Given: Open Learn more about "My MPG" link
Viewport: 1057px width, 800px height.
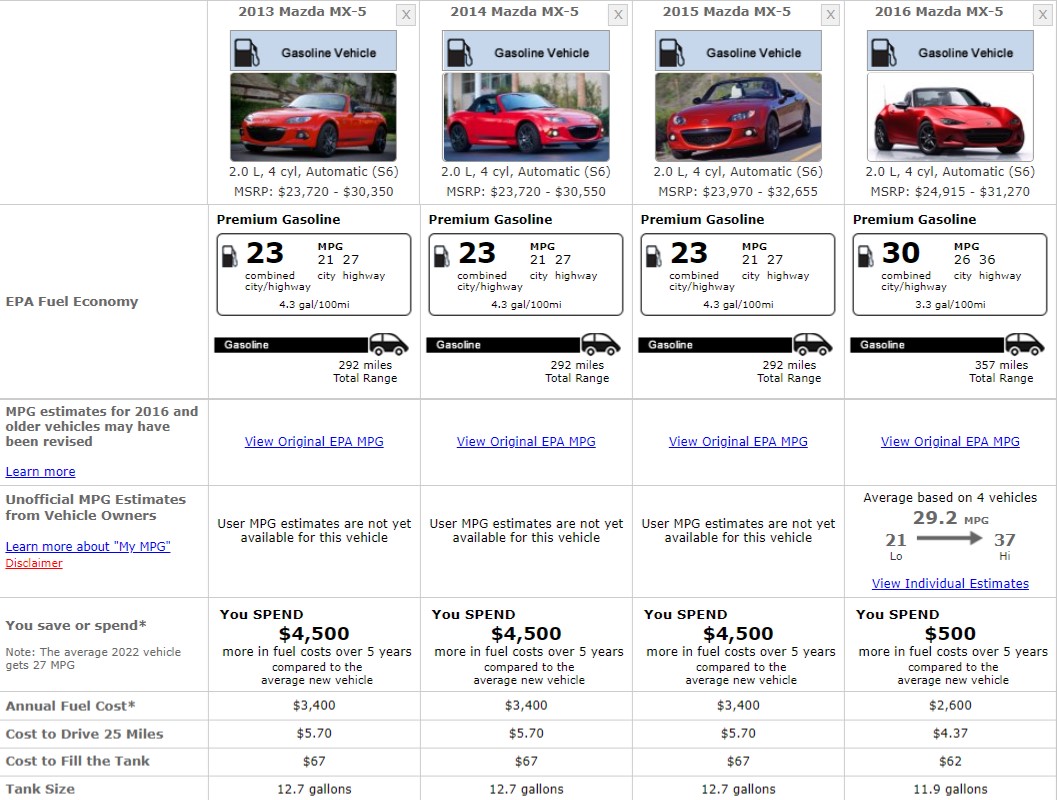Looking at the screenshot, I should click(88, 547).
